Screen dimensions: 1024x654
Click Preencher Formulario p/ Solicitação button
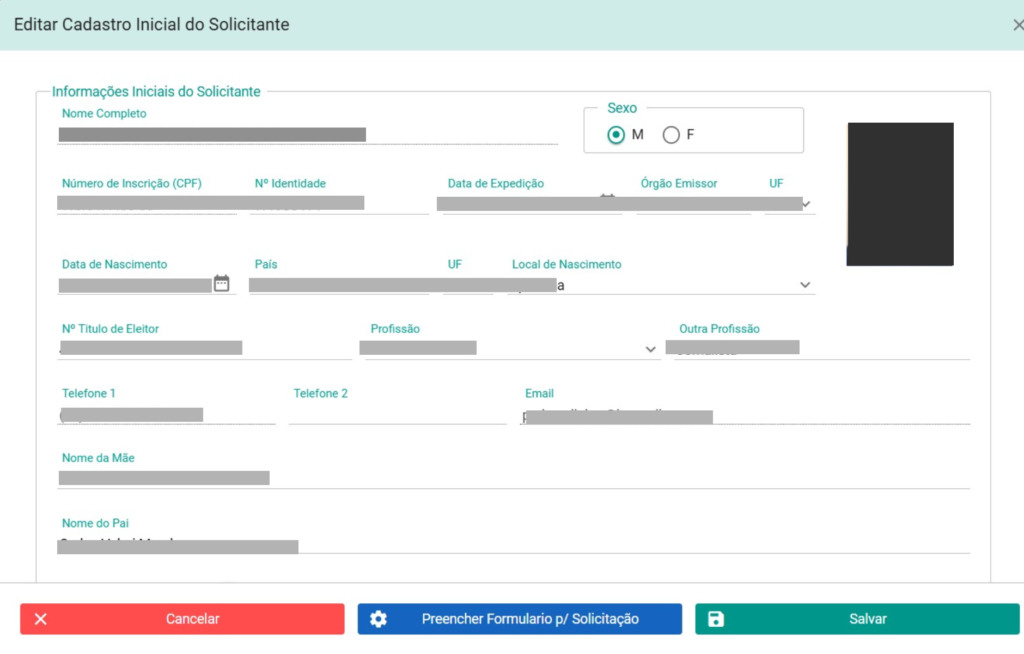point(520,619)
